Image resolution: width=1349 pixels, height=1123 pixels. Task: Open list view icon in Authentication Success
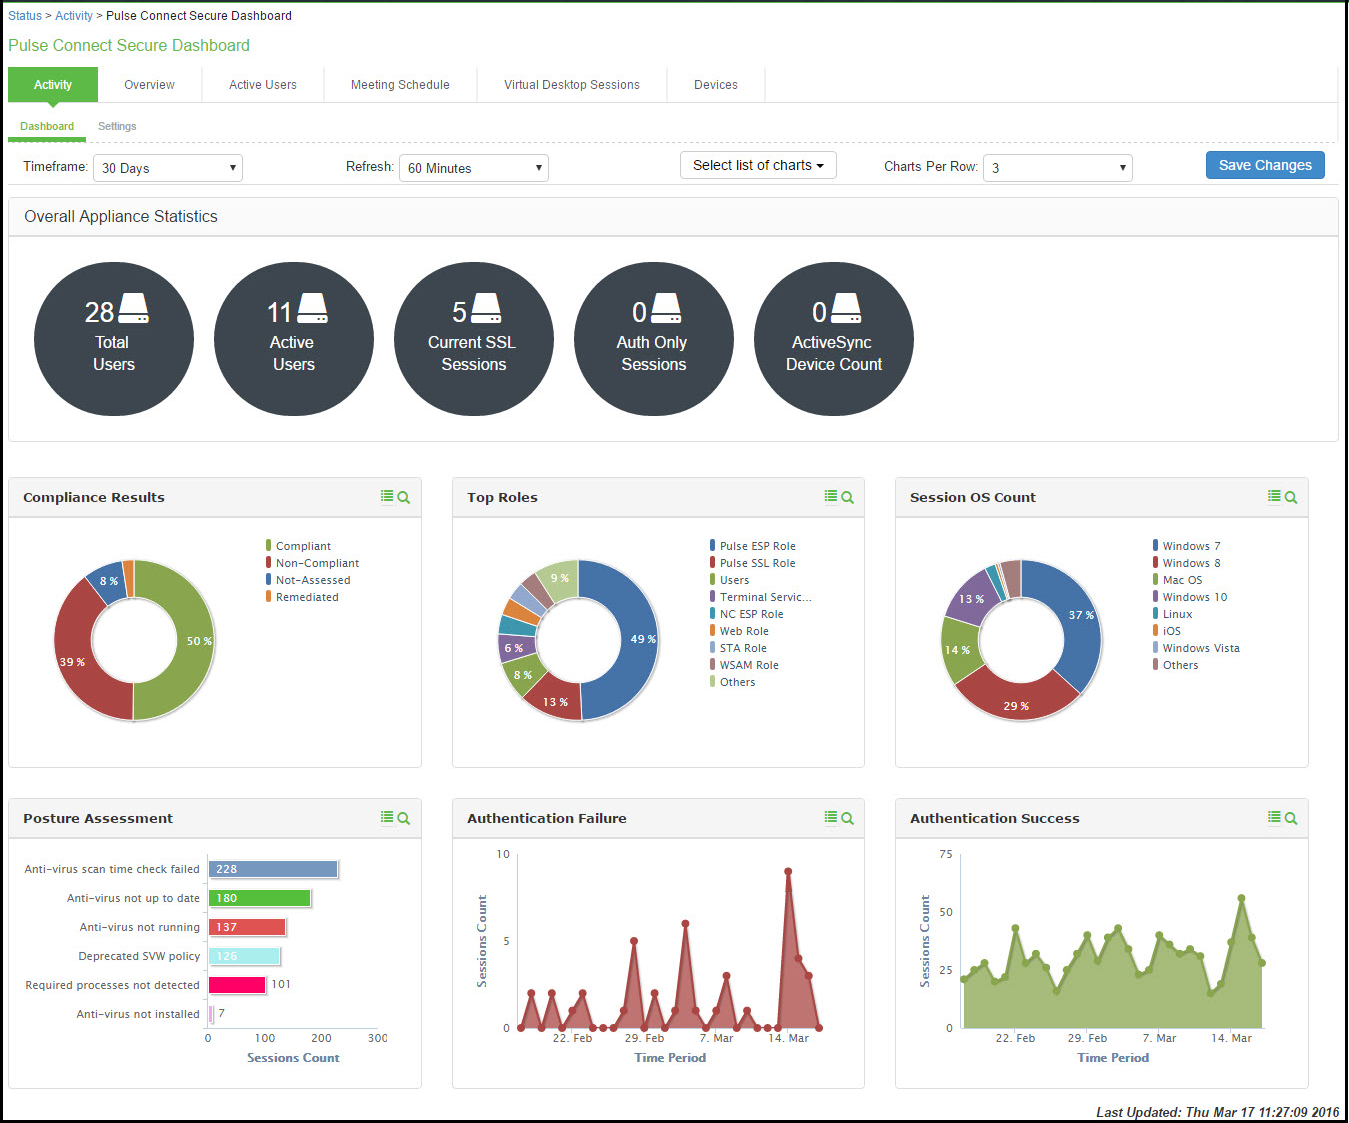point(1274,817)
